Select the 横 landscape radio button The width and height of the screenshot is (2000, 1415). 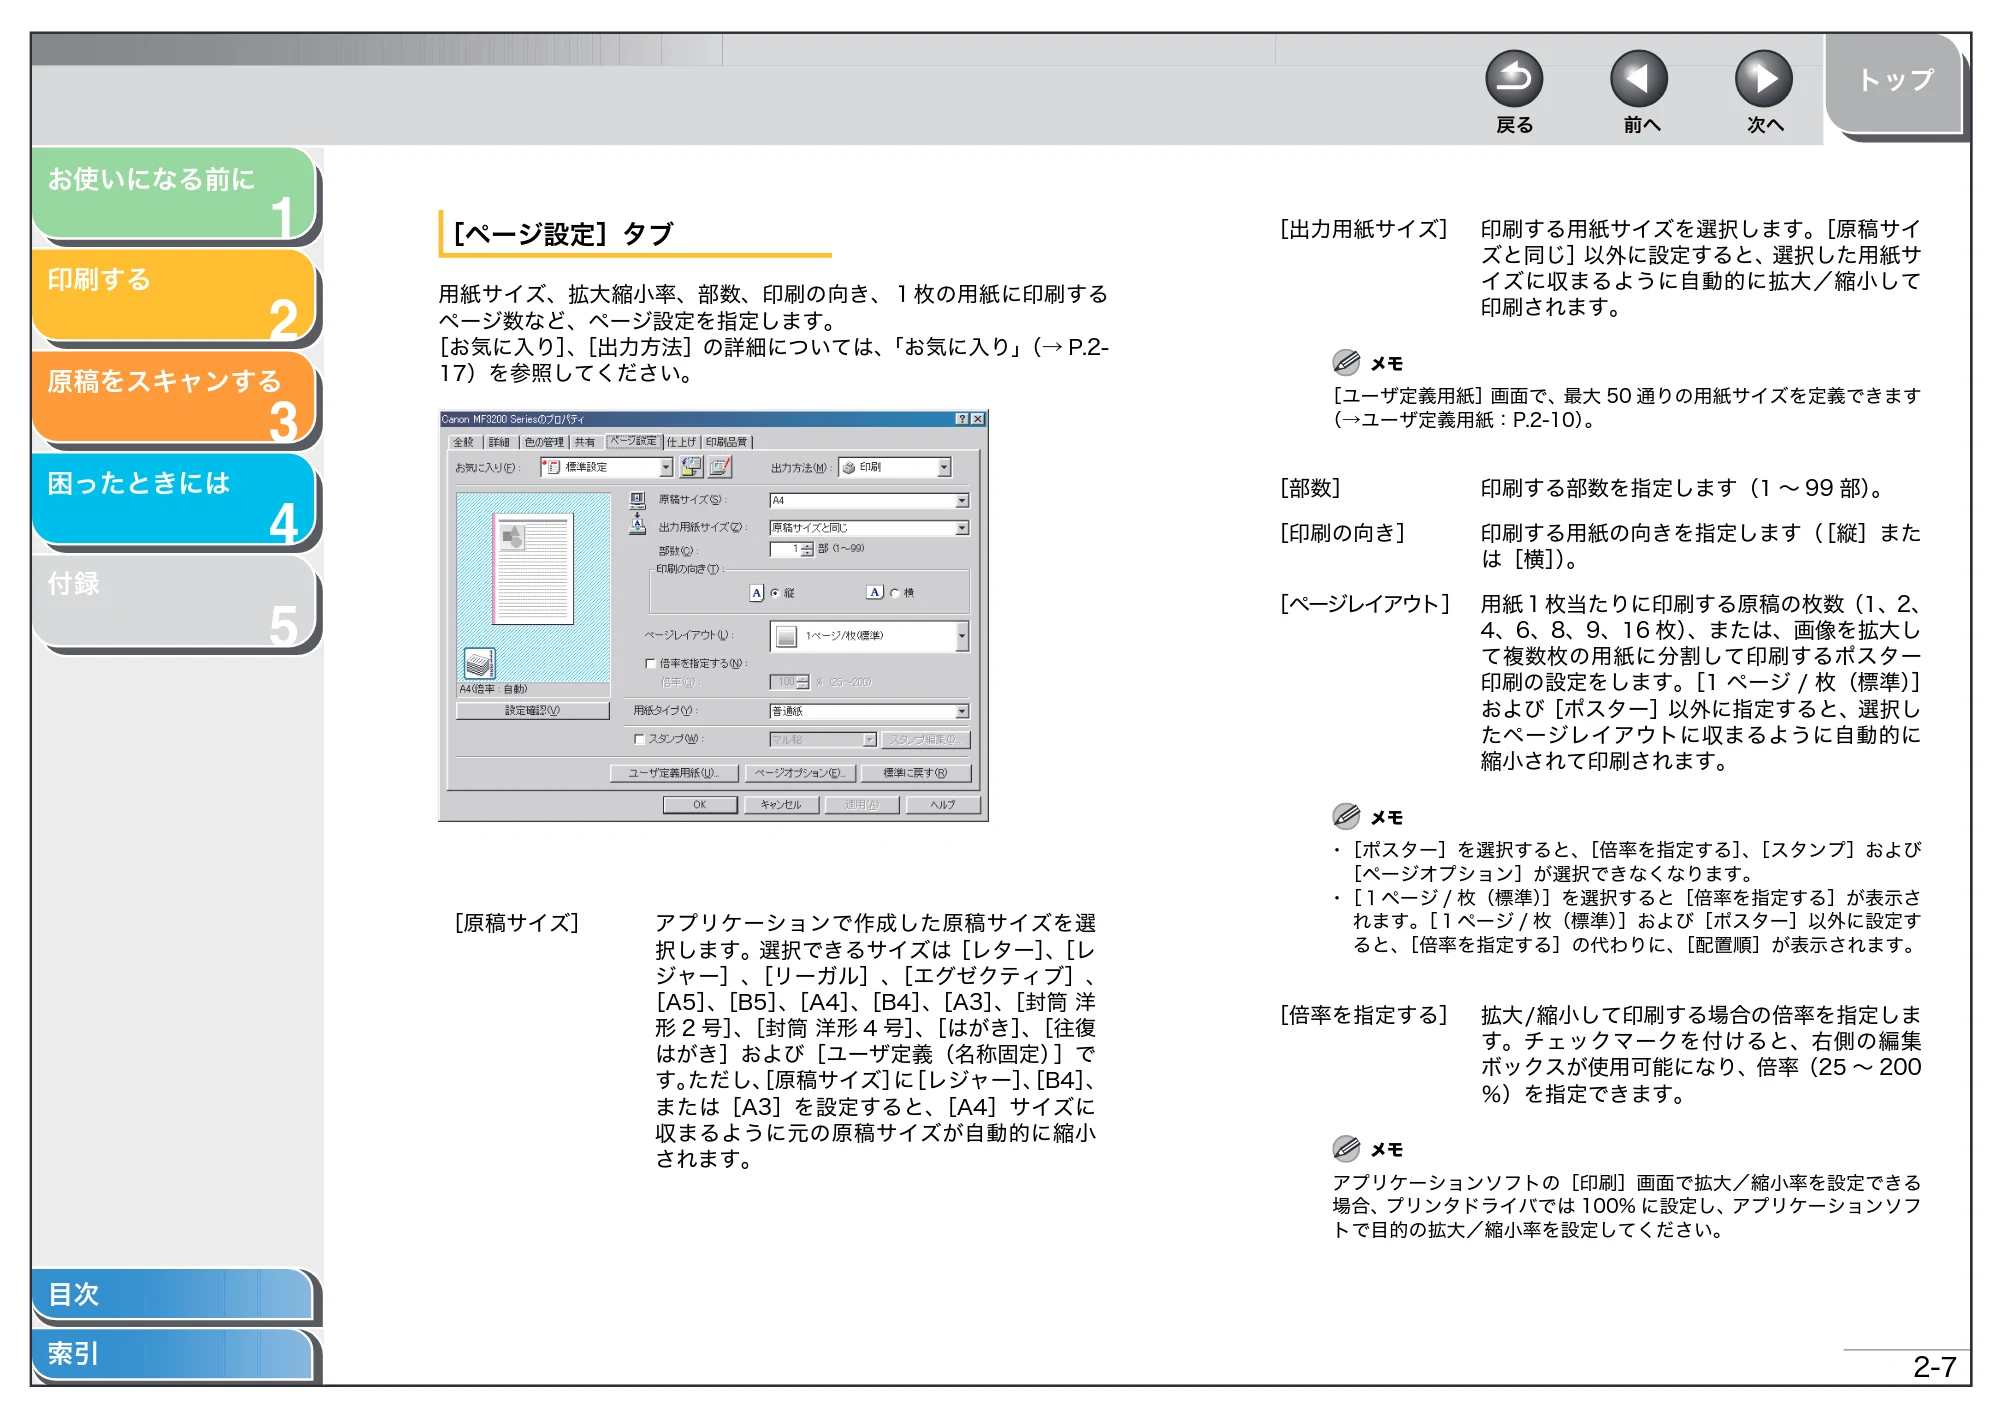click(x=895, y=594)
